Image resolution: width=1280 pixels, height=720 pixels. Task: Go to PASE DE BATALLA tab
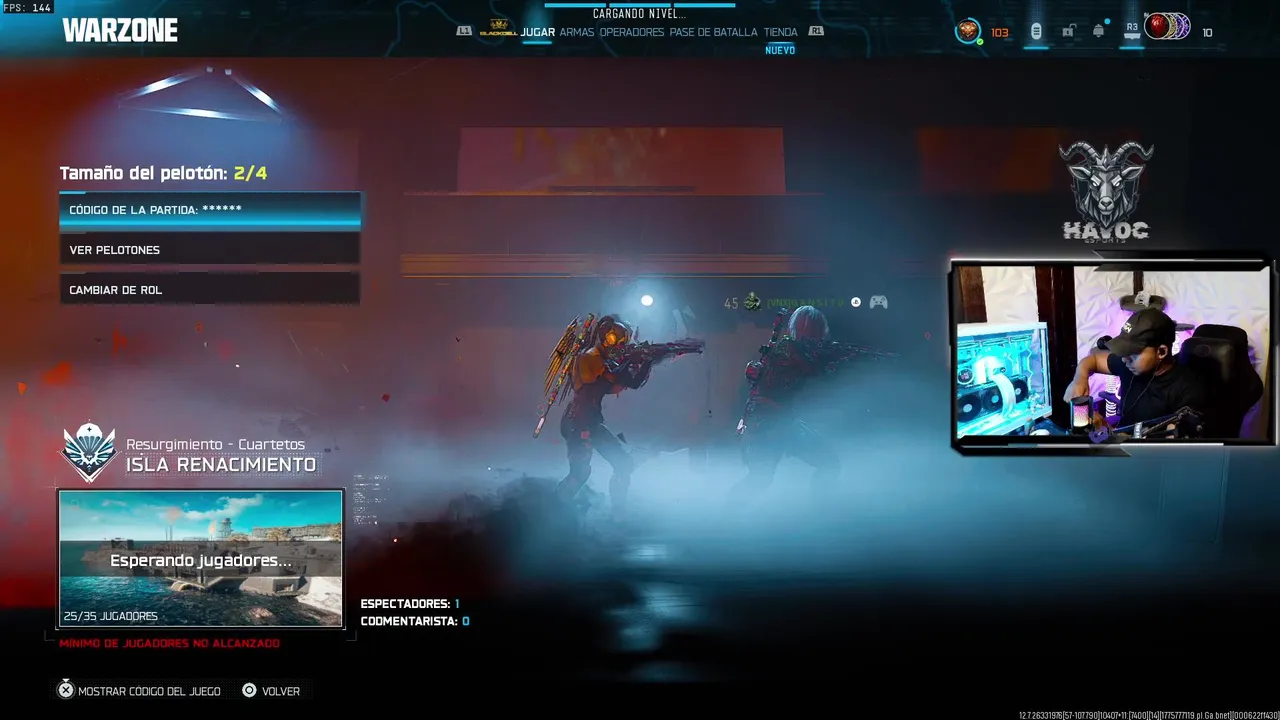[714, 32]
